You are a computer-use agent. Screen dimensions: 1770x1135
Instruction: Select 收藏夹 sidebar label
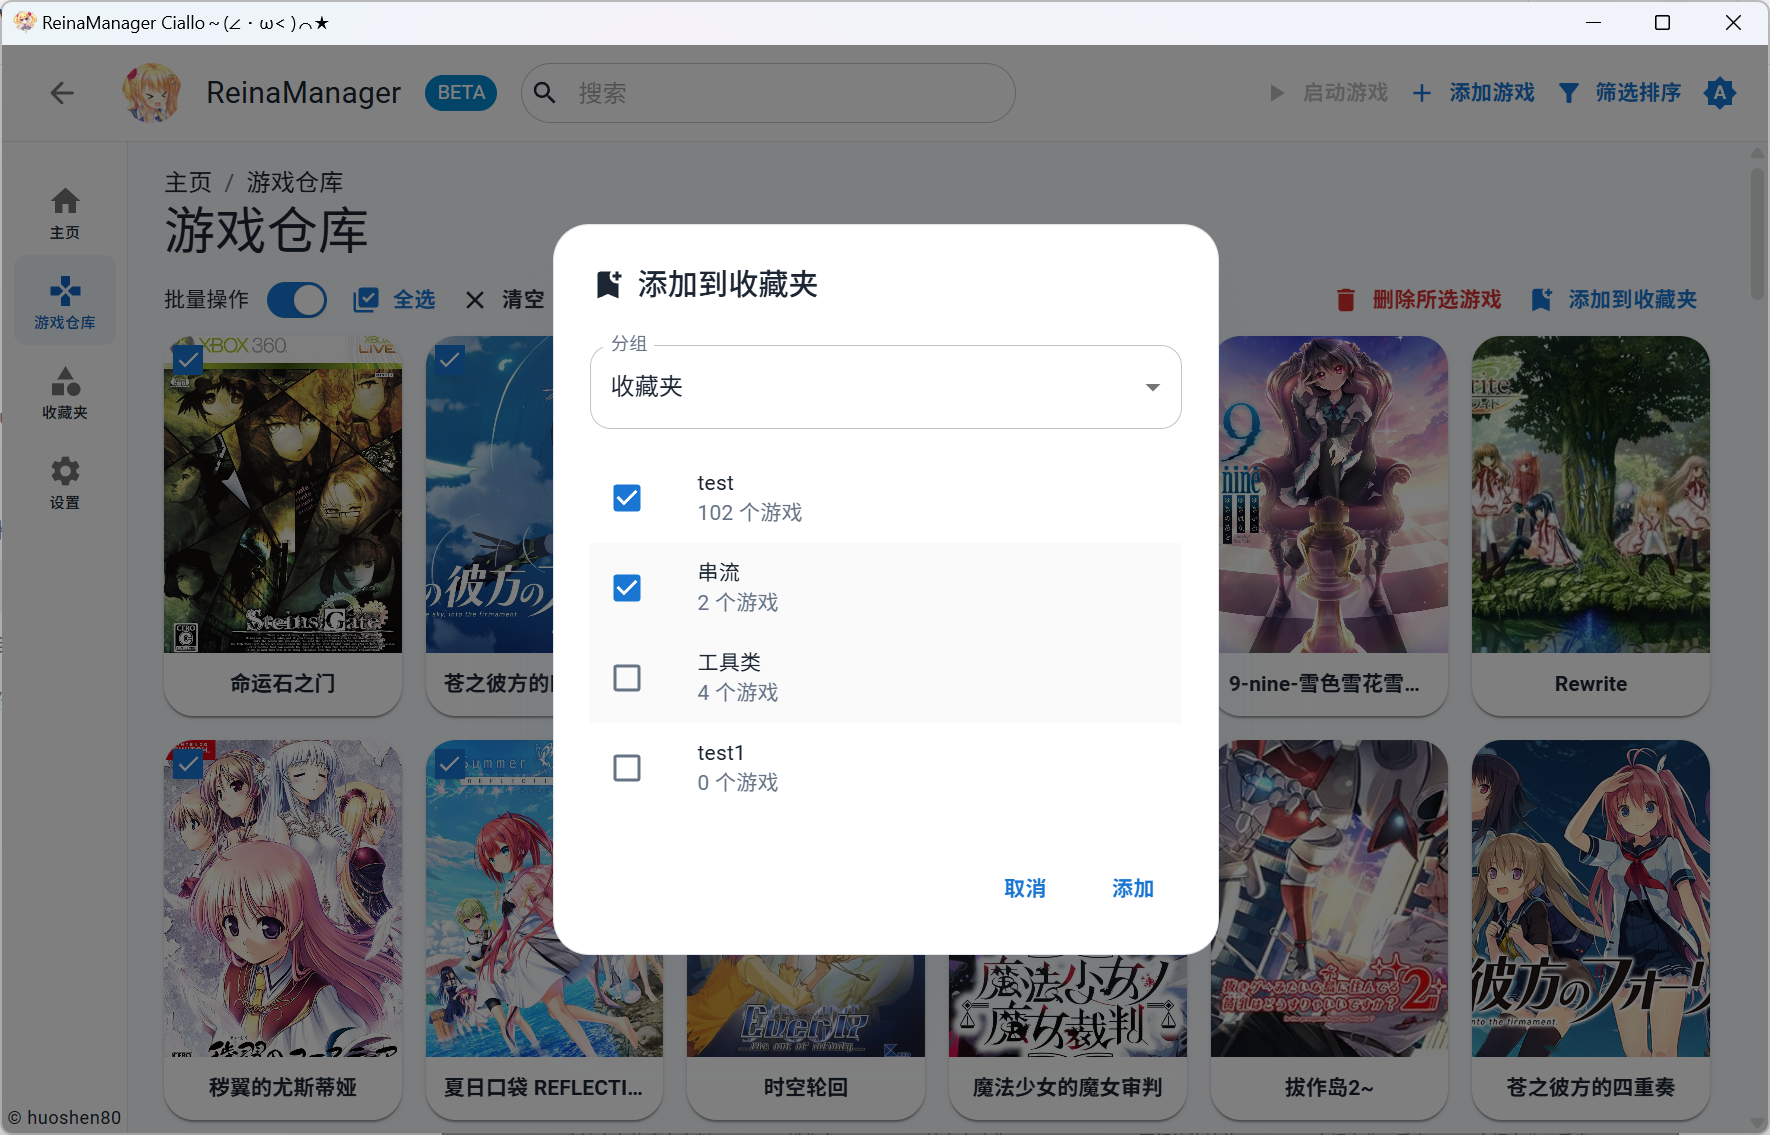(x=65, y=413)
